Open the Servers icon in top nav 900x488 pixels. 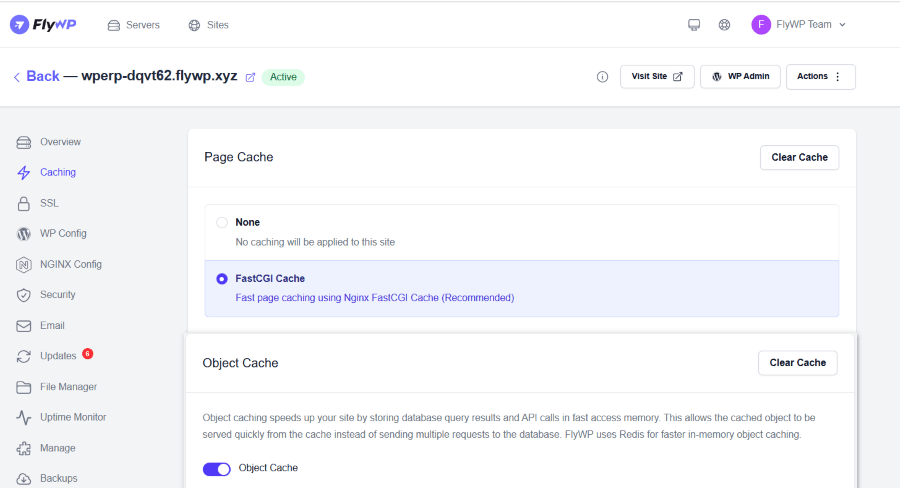tap(114, 25)
